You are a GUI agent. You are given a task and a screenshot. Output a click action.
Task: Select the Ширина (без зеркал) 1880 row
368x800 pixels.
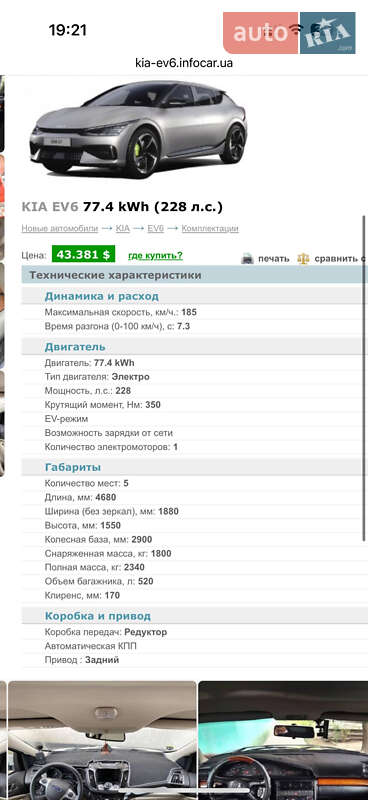tap(194, 511)
